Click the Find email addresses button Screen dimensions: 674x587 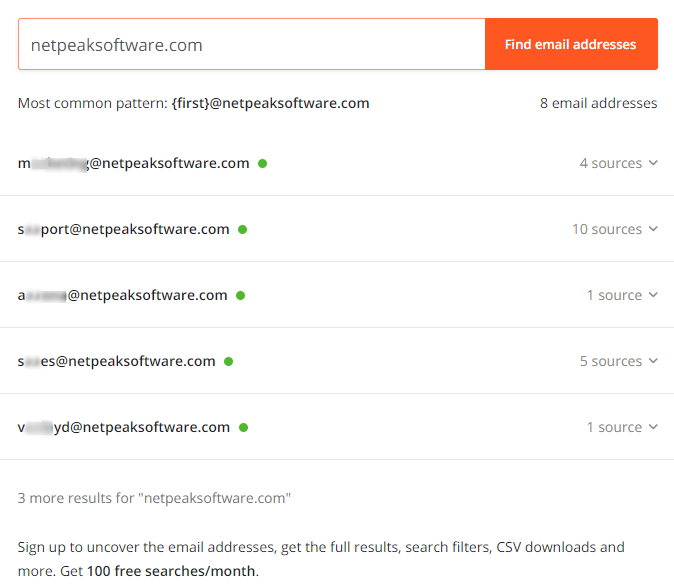point(571,44)
